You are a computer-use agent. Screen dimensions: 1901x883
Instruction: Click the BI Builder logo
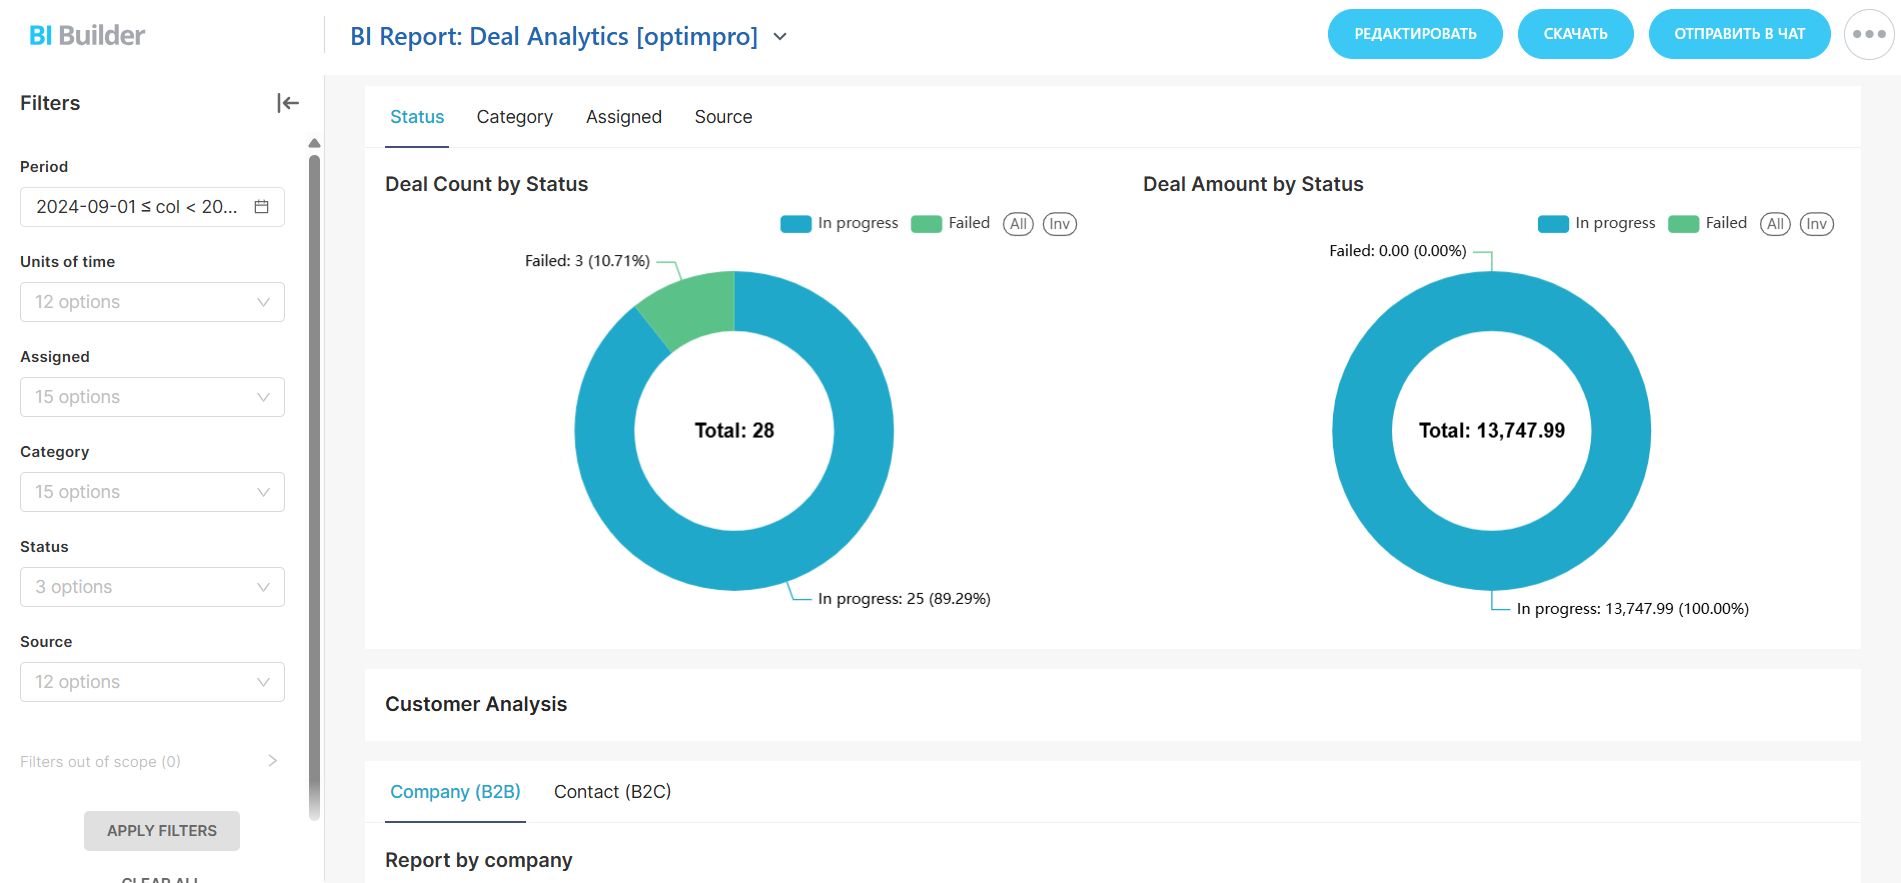pyautogui.click(x=87, y=36)
